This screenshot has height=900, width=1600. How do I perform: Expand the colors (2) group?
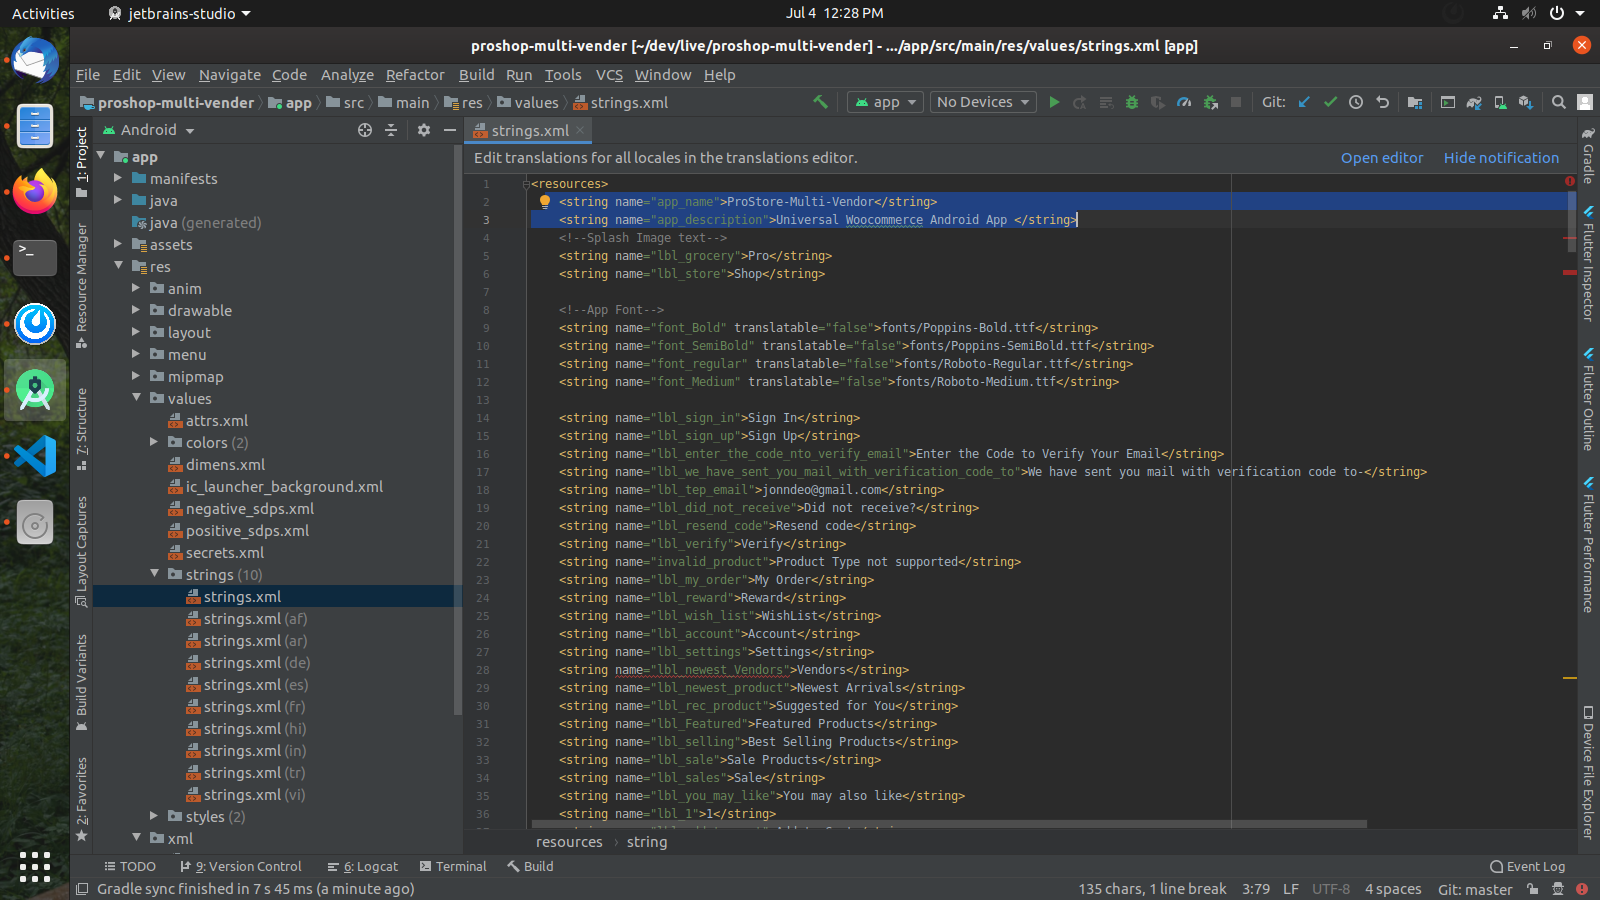154,442
